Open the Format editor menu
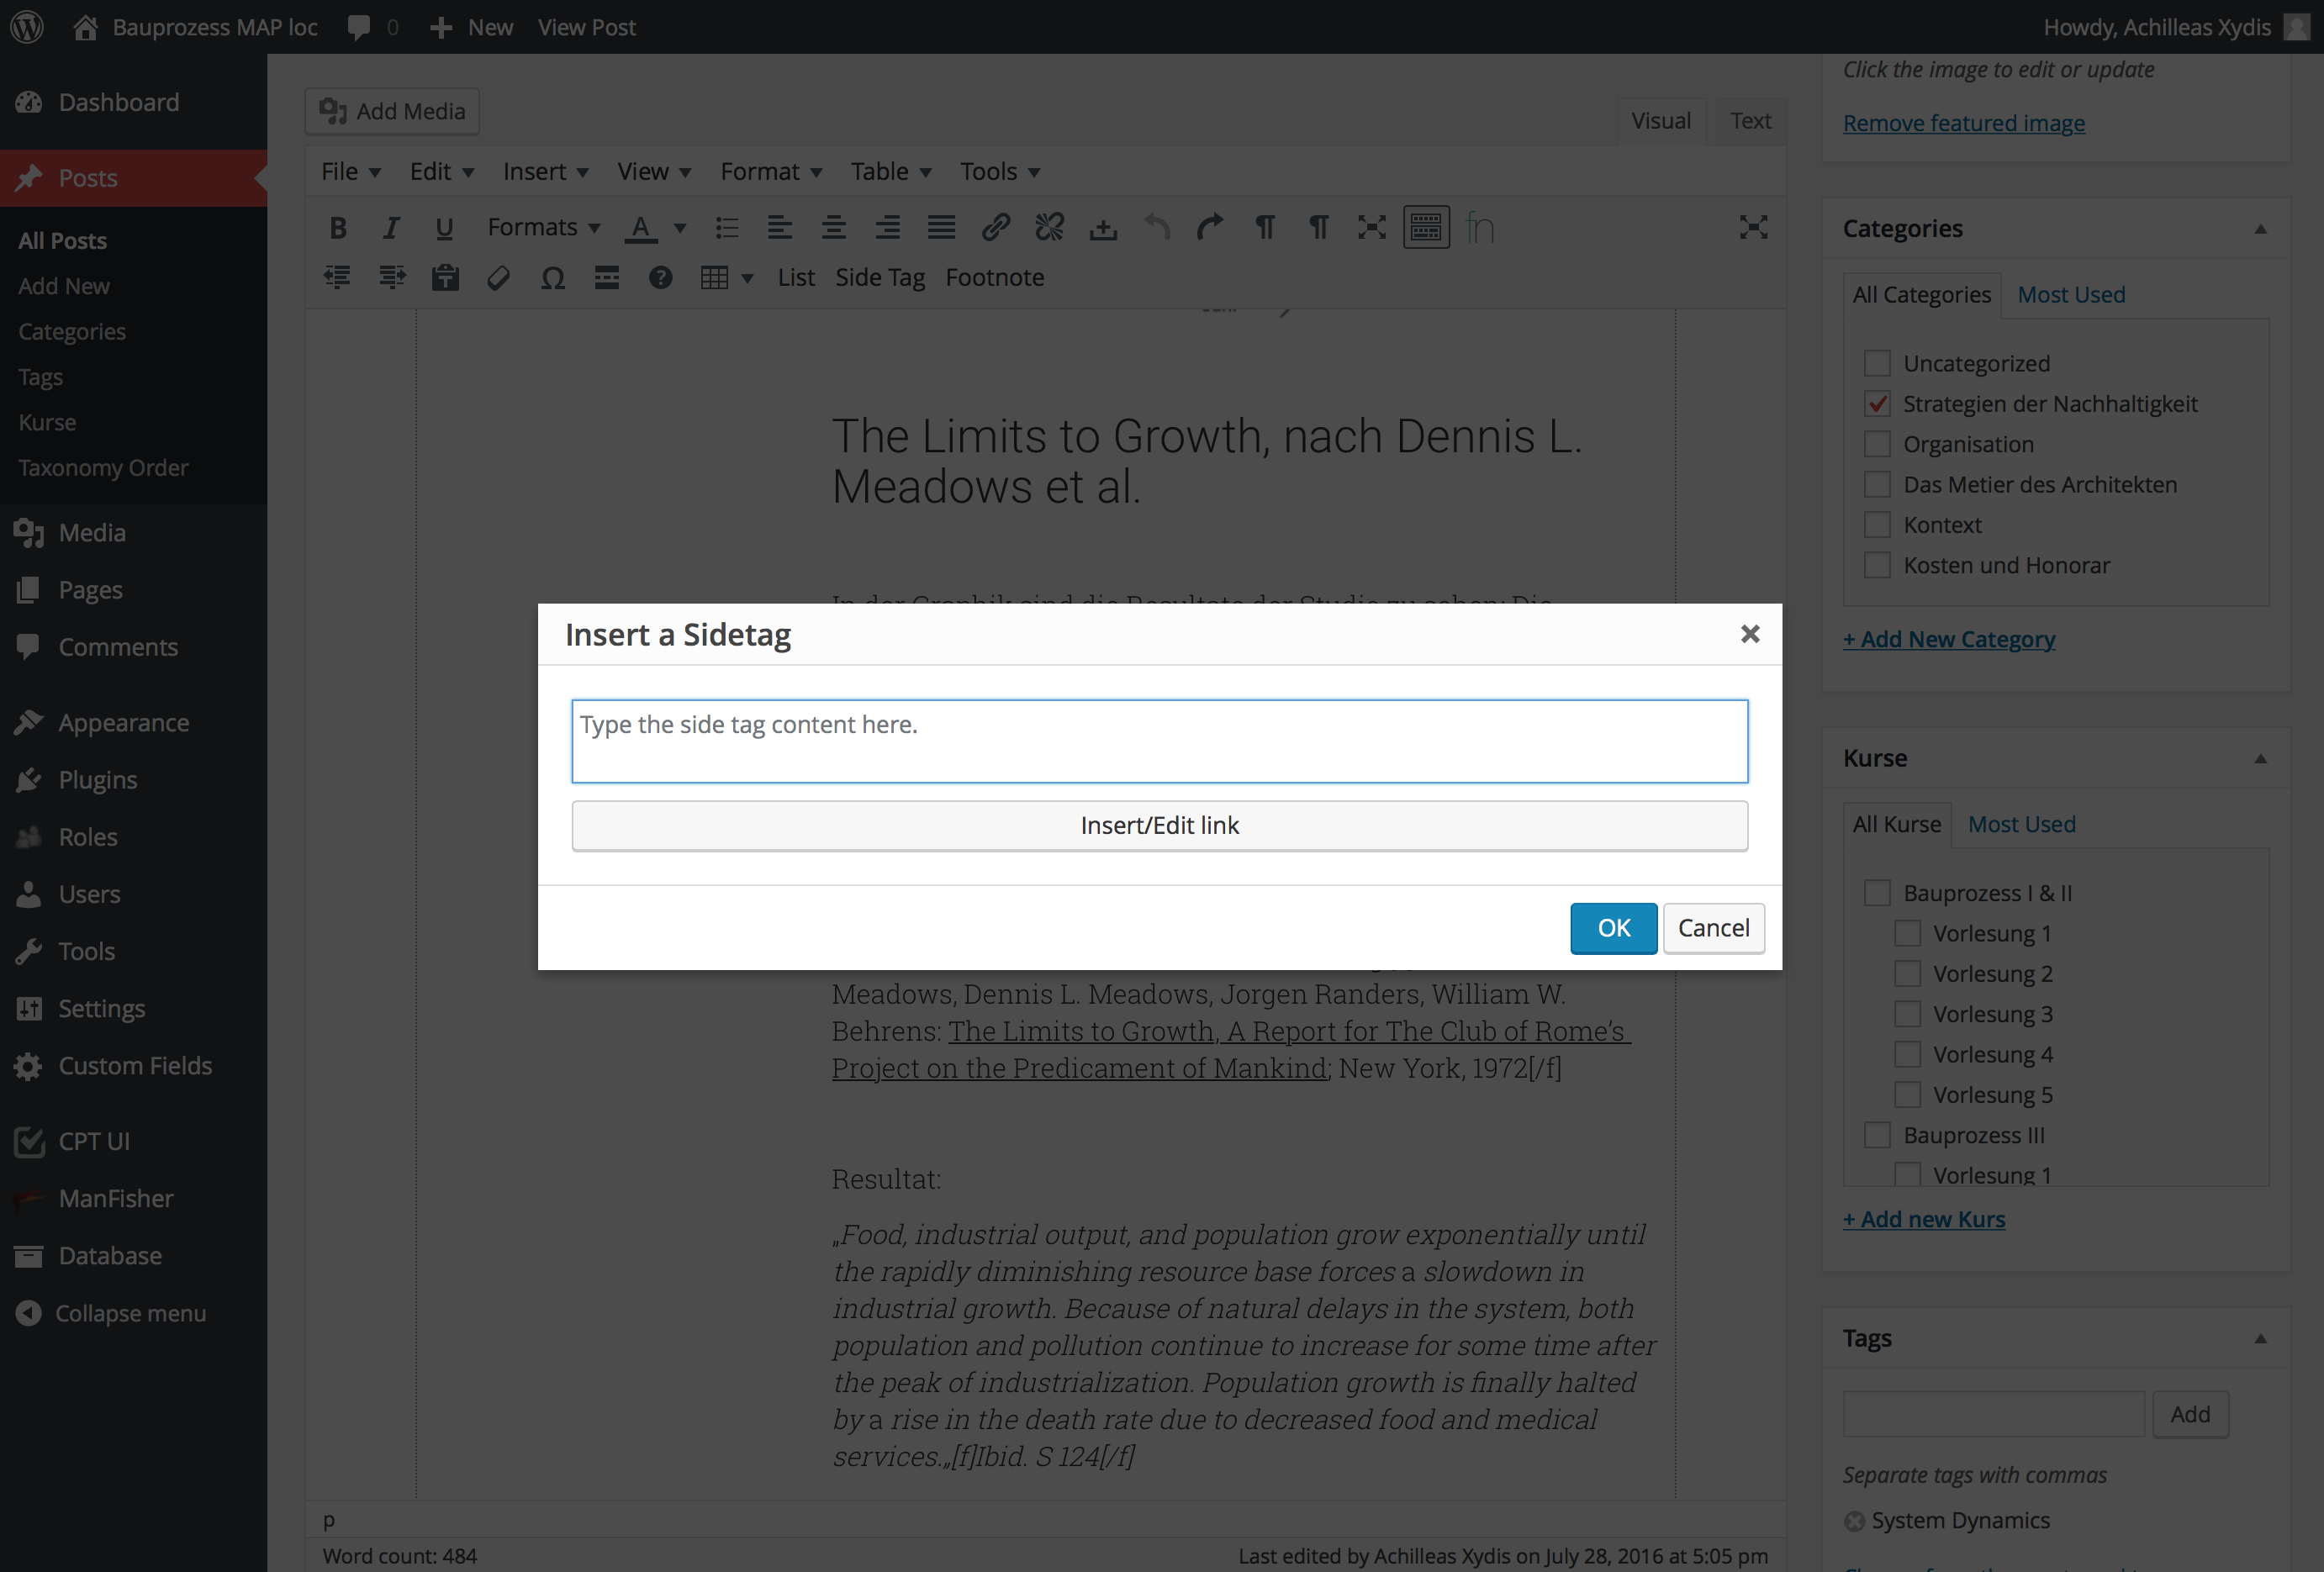The width and height of the screenshot is (2324, 1572). click(x=771, y=172)
